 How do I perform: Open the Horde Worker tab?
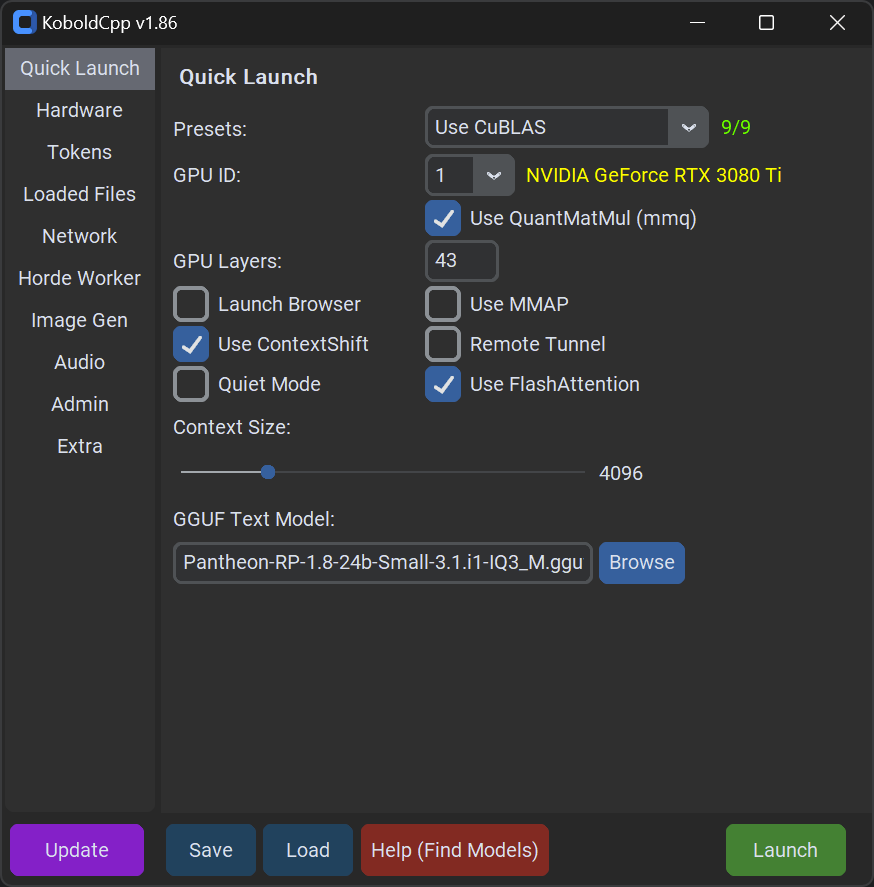(80, 278)
